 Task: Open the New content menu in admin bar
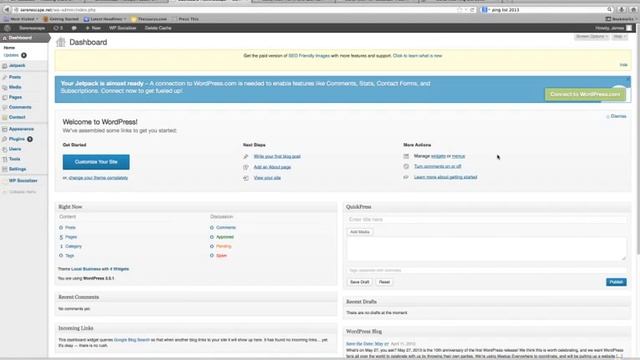pyautogui.click(x=93, y=28)
